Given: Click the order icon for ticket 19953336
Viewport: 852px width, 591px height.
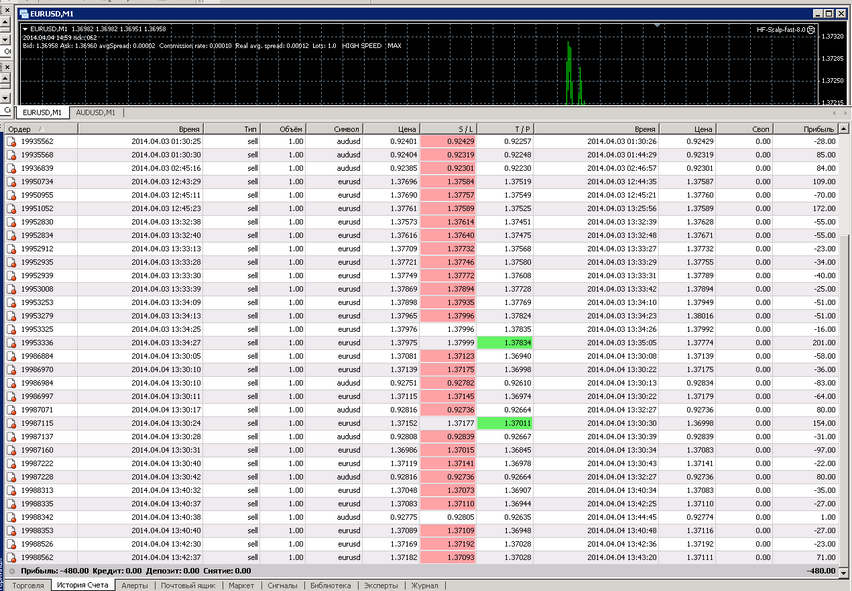Looking at the screenshot, I should 11,343.
